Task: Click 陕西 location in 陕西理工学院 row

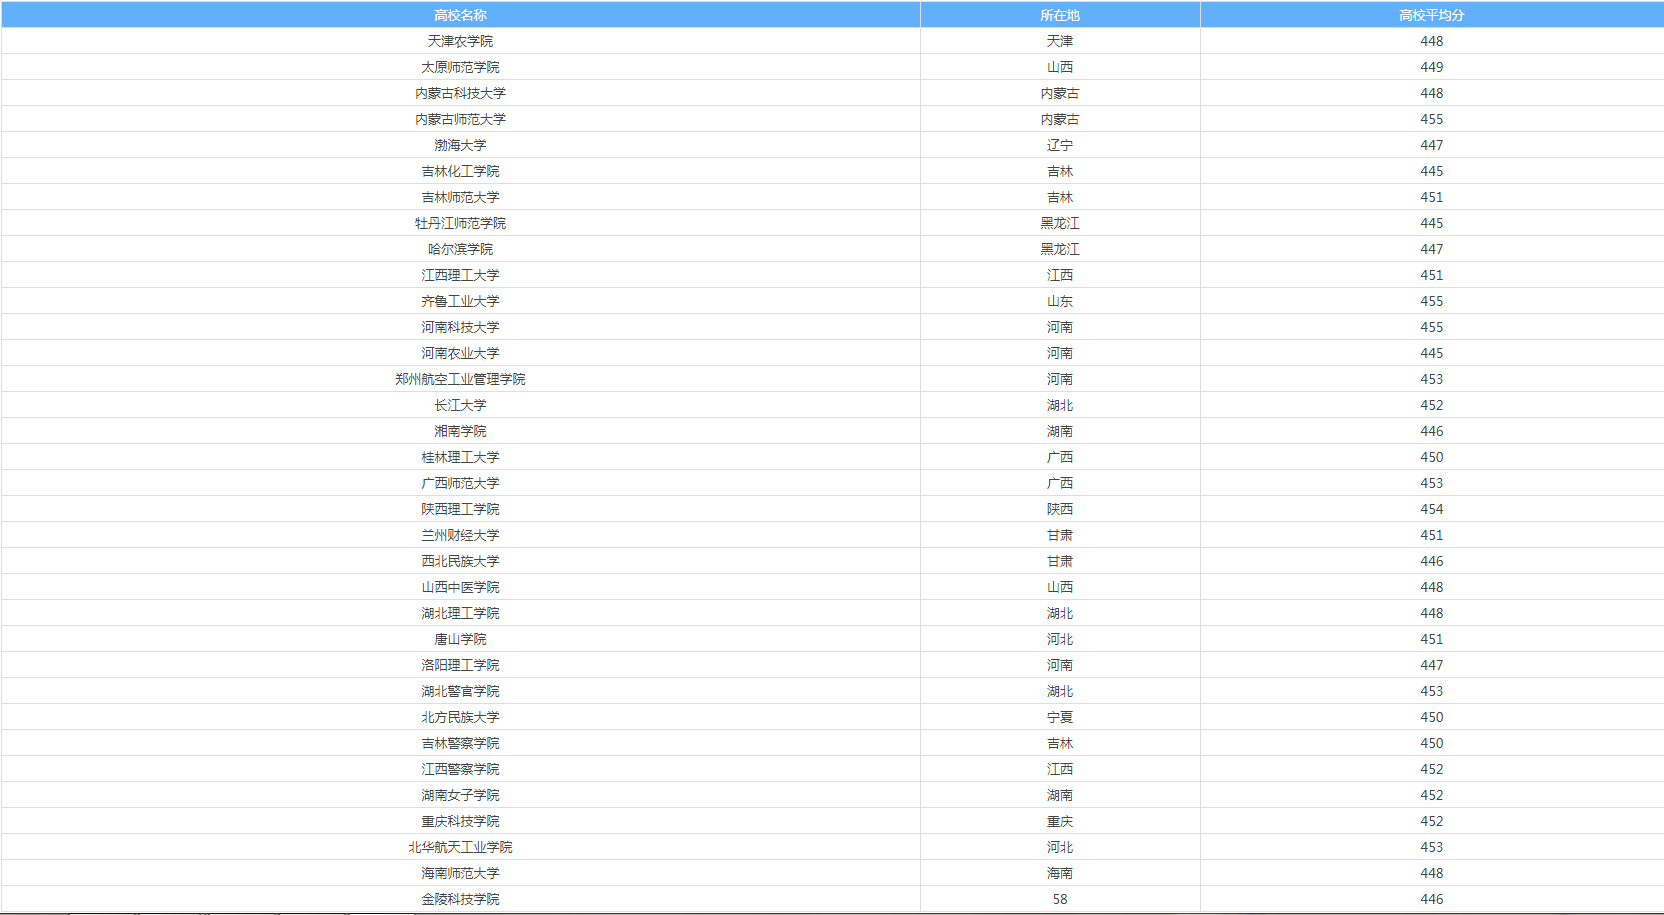Action: (1060, 509)
